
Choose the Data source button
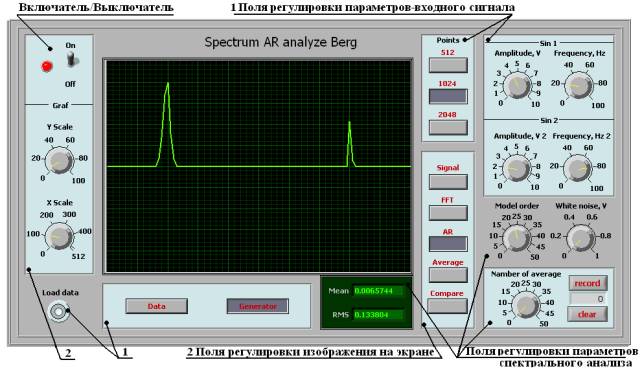[156, 306]
